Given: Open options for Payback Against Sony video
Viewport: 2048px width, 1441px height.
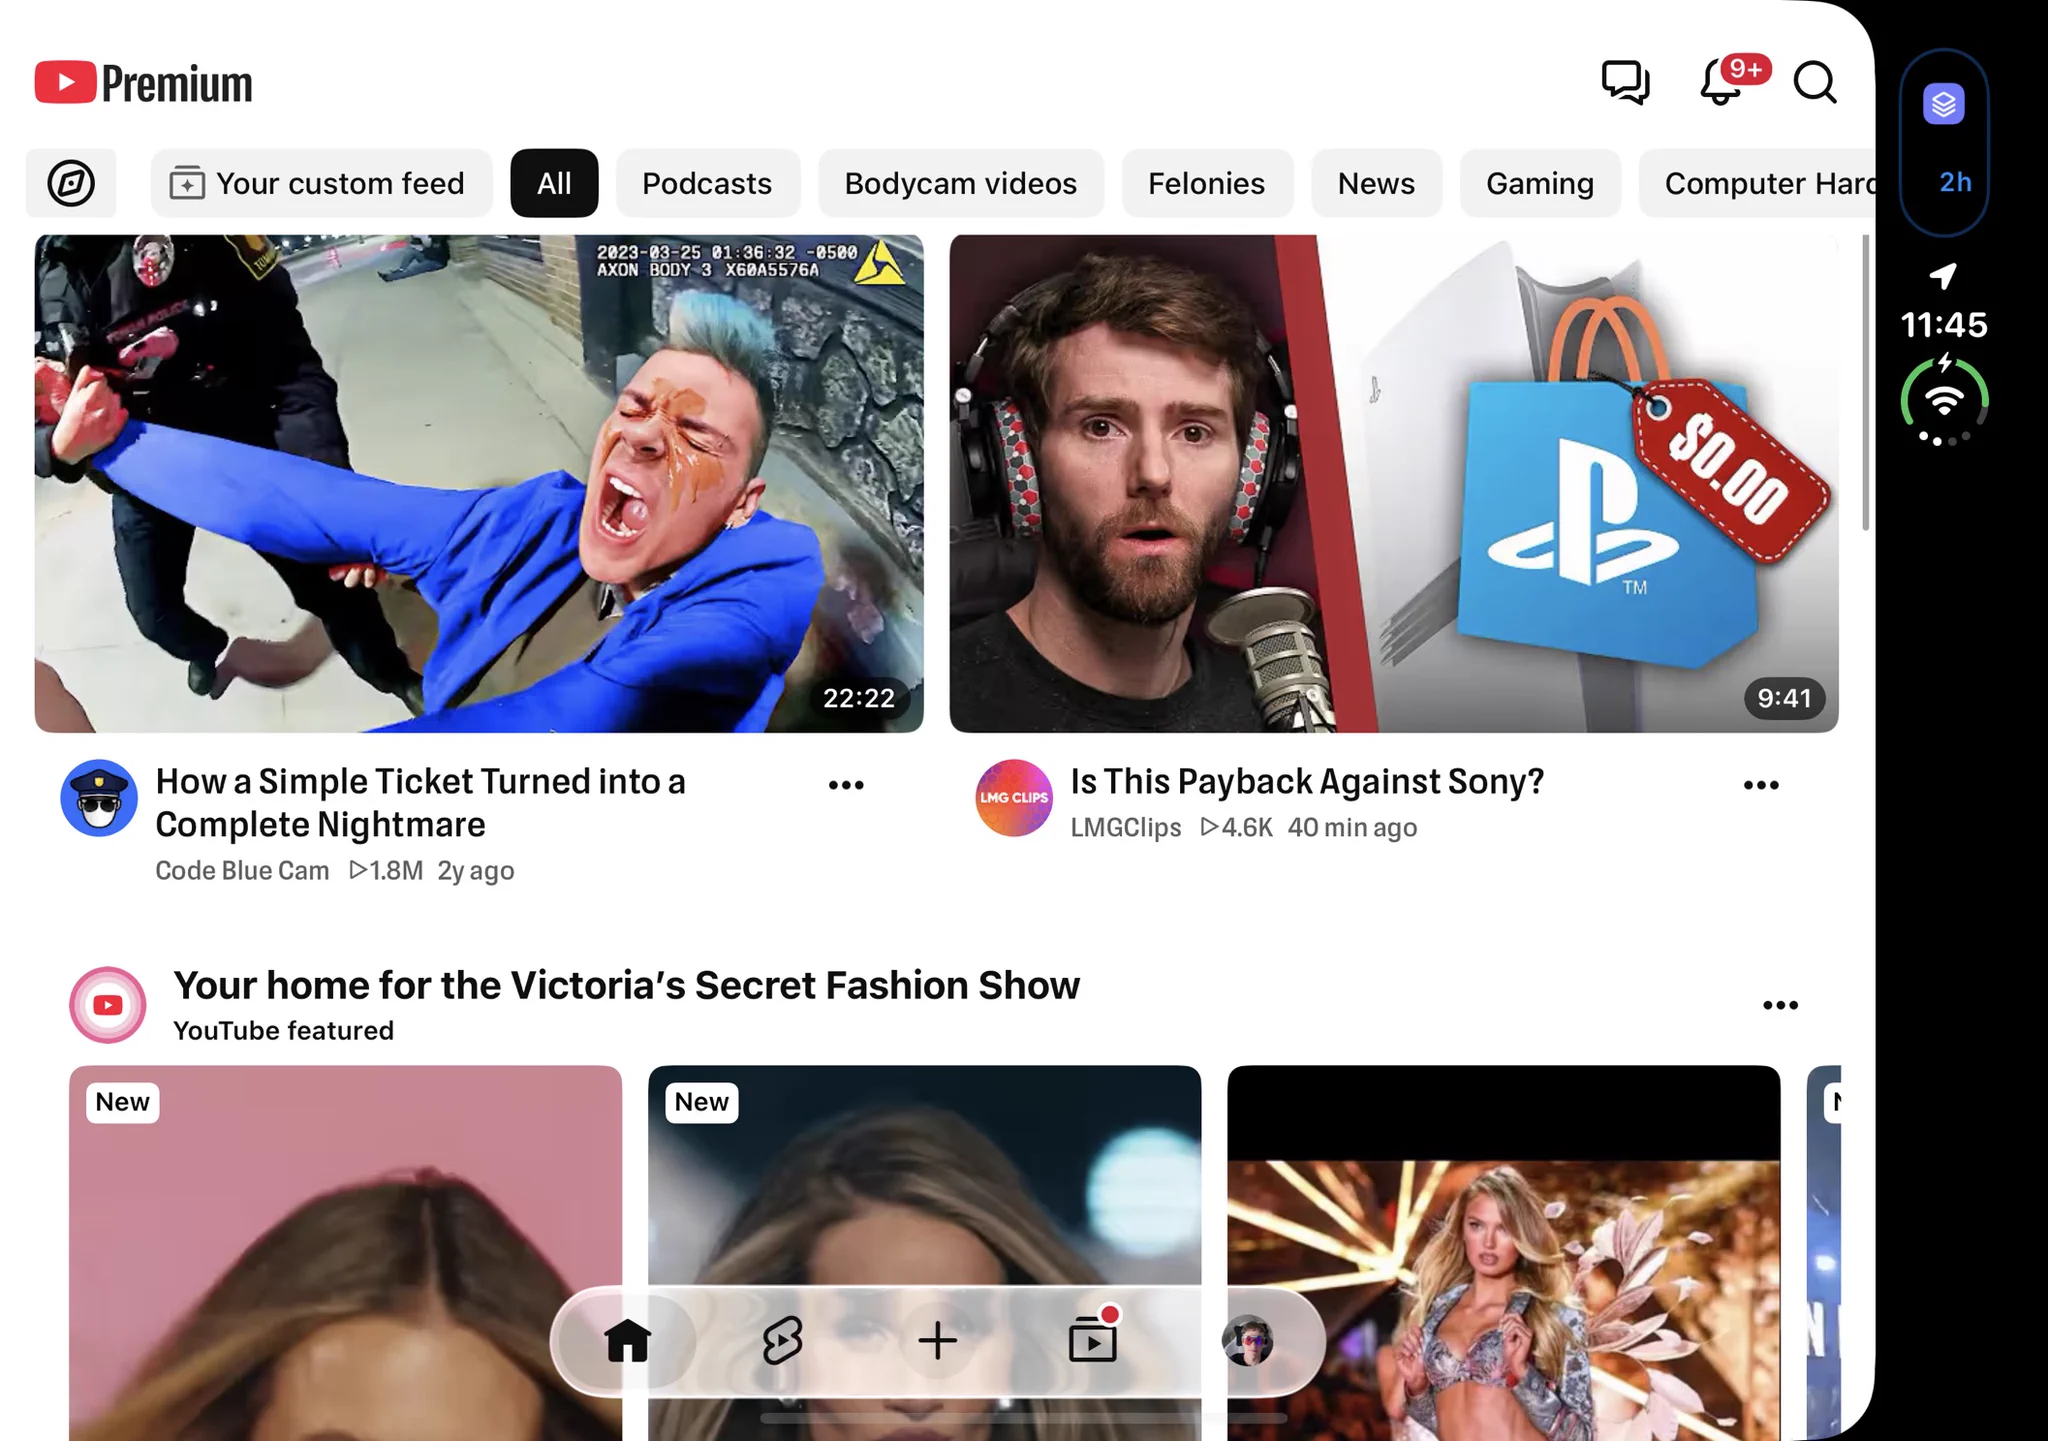Looking at the screenshot, I should pyautogui.click(x=1761, y=785).
